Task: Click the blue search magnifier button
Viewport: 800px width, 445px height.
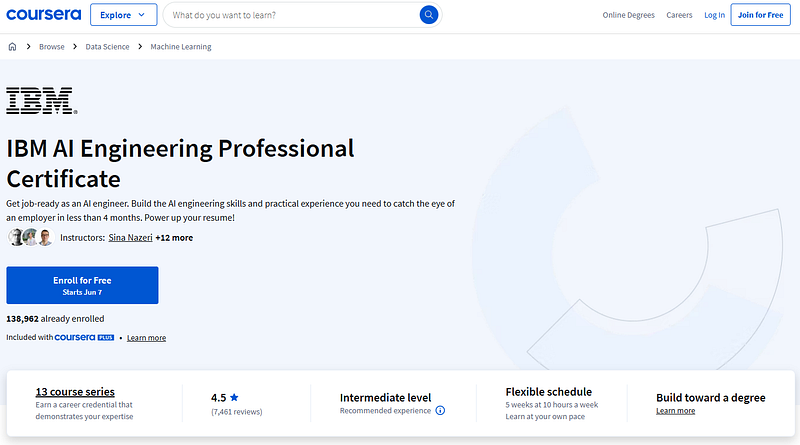Action: click(429, 15)
